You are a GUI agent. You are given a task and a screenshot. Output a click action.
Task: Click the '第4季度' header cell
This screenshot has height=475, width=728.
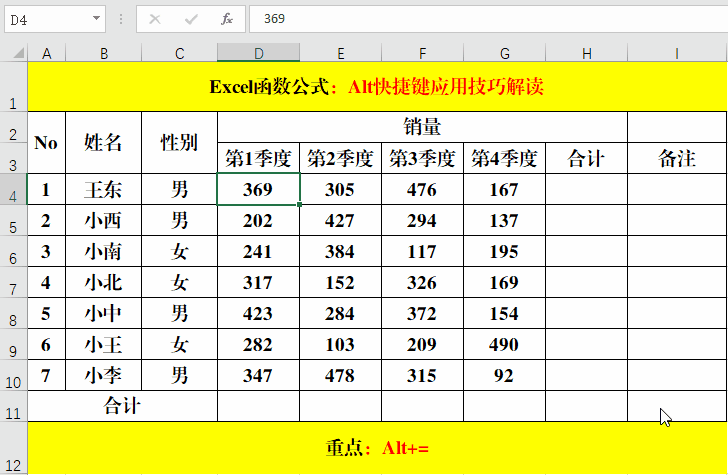[504, 158]
